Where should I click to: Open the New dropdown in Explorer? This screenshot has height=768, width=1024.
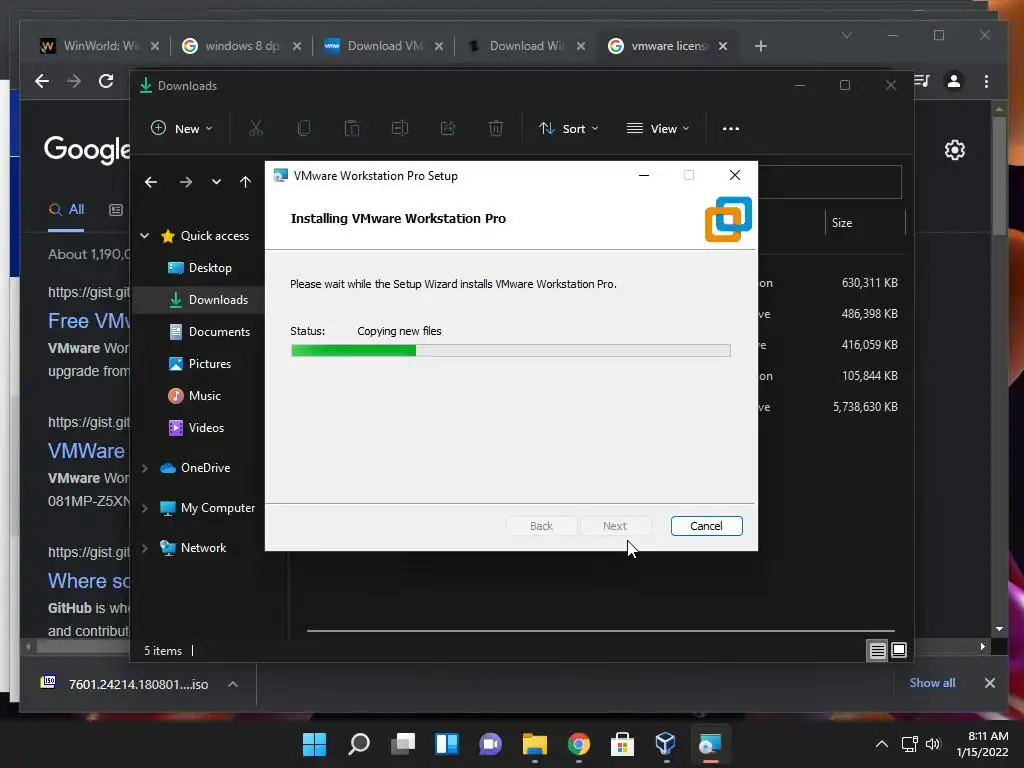[x=182, y=129]
